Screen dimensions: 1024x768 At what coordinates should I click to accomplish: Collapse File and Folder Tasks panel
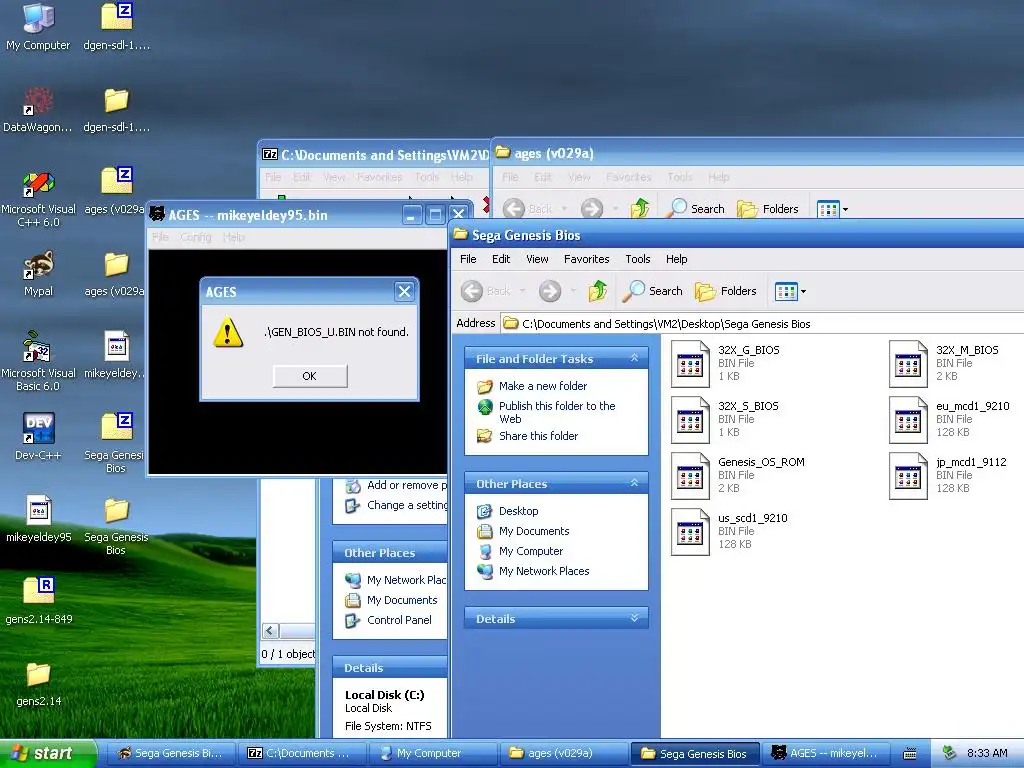tap(634, 358)
